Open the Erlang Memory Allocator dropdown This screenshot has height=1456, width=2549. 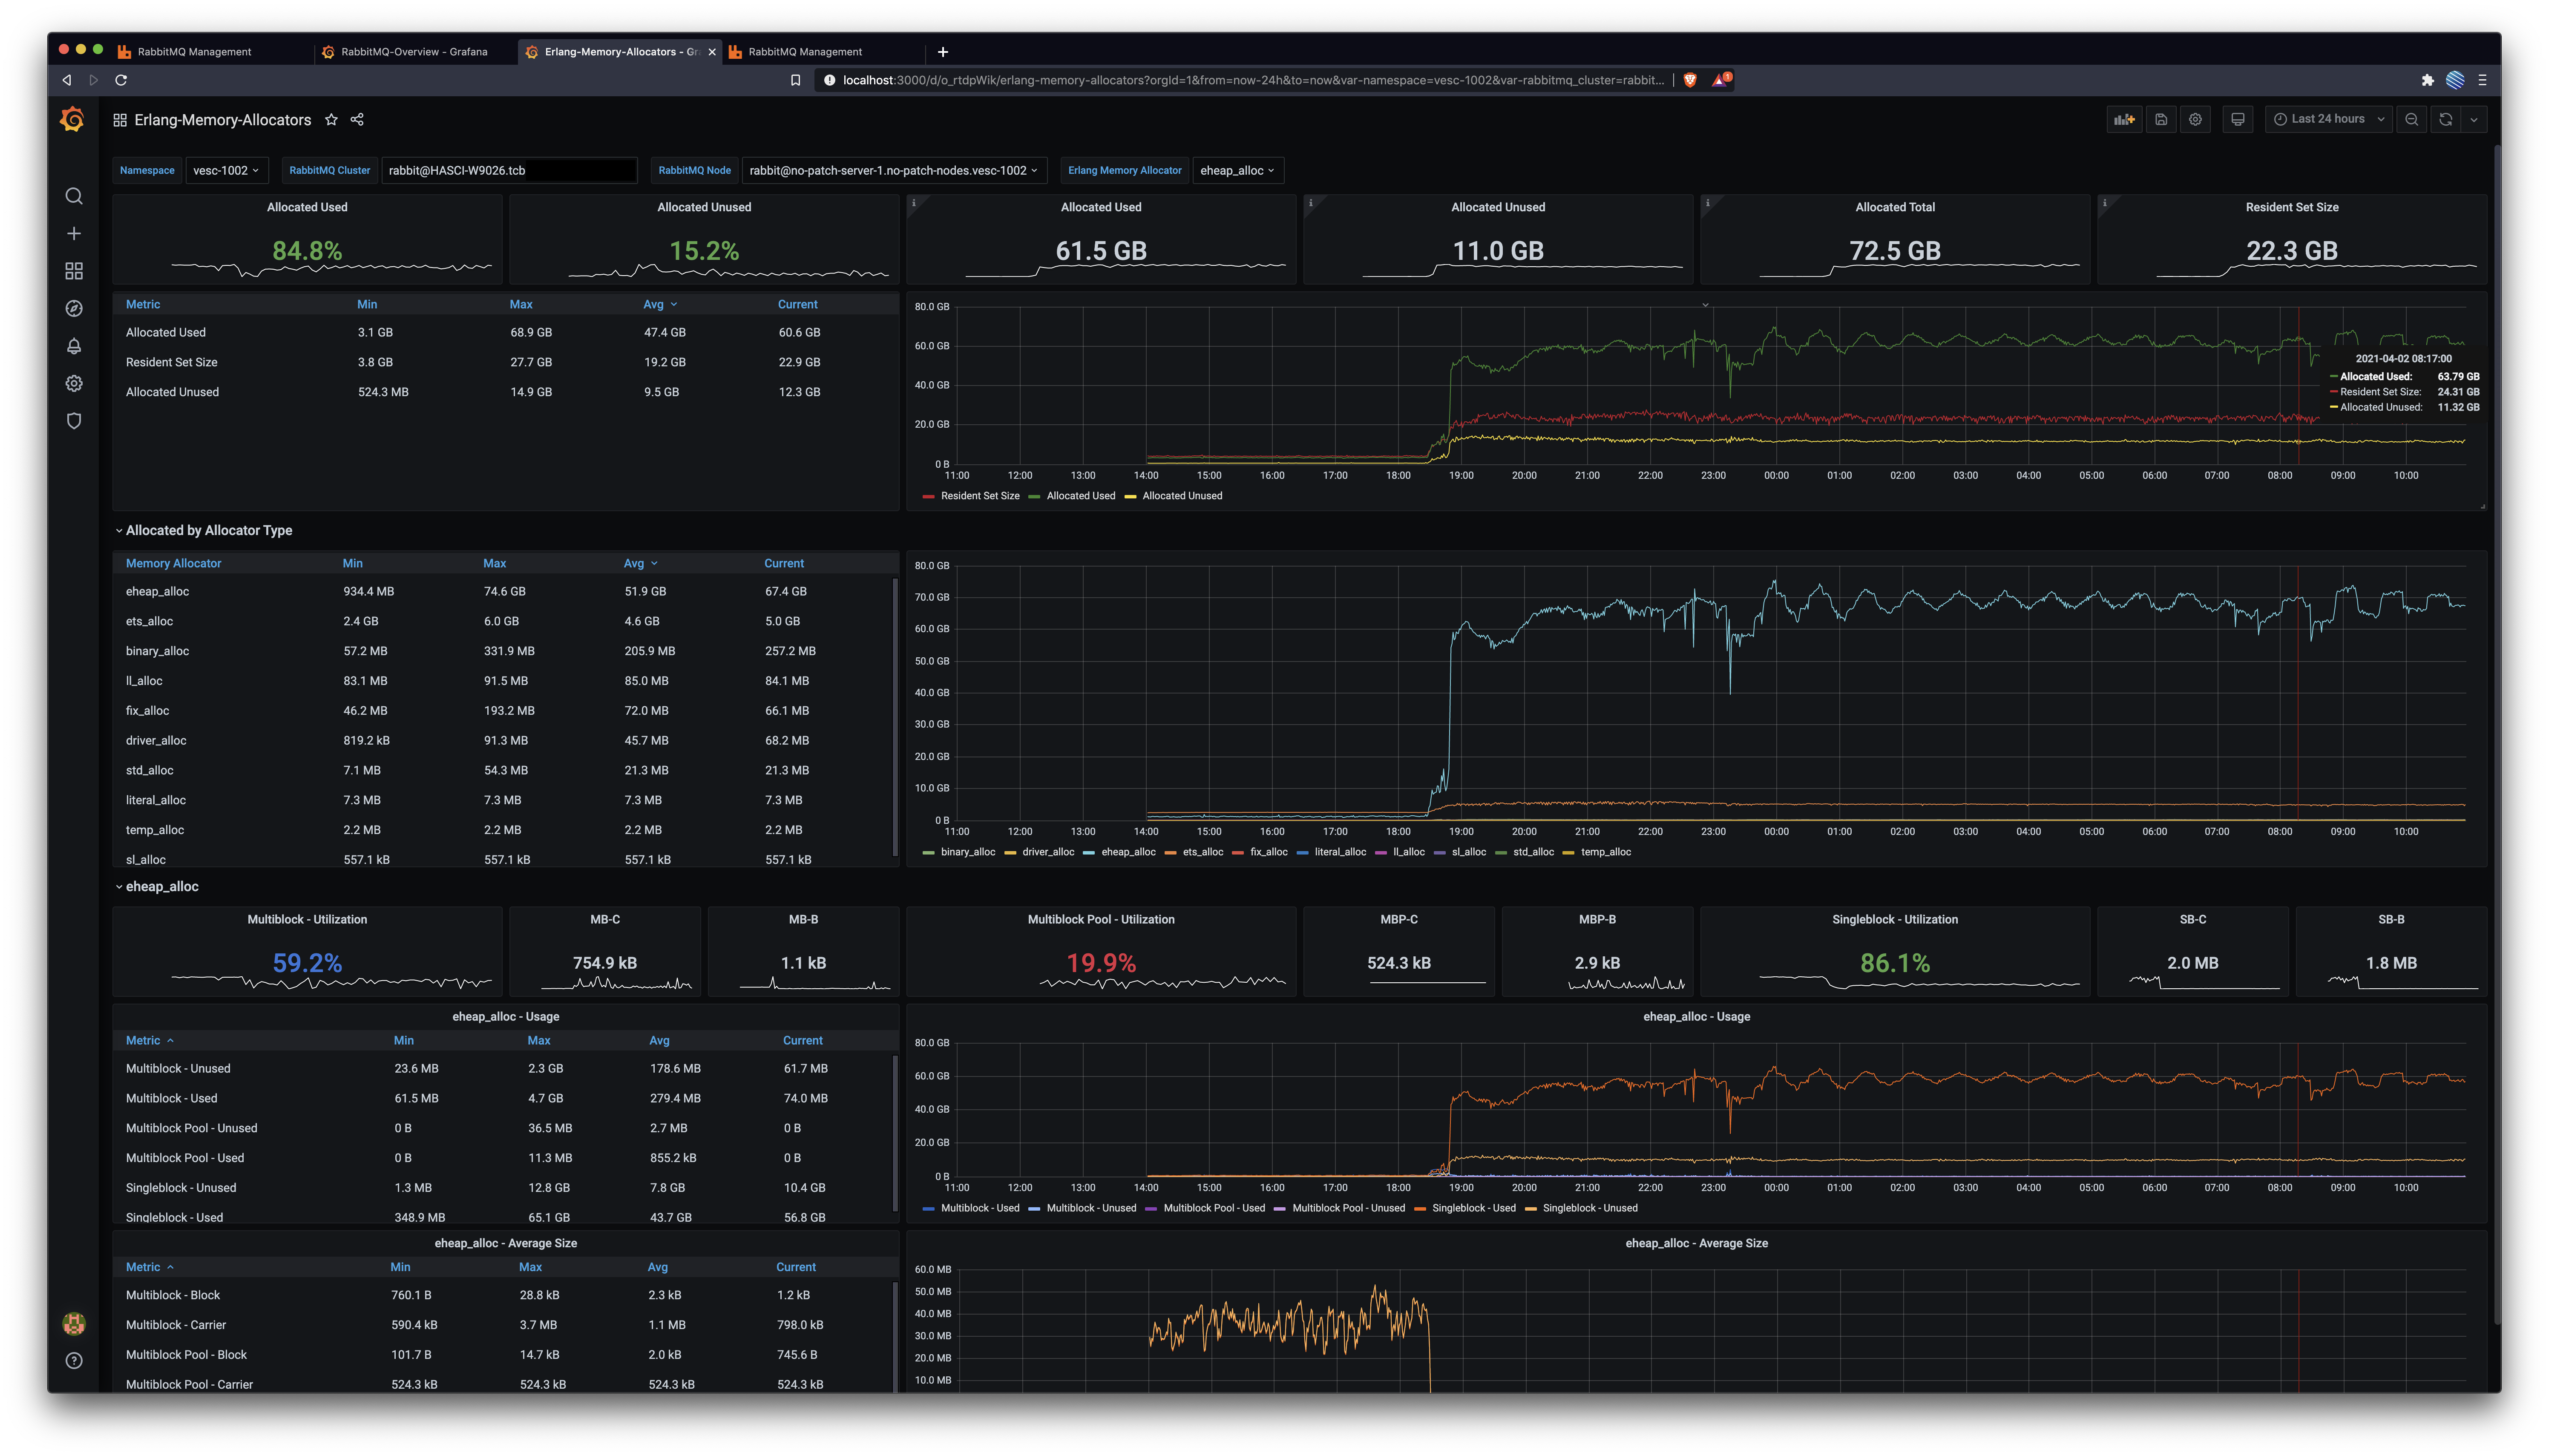(1237, 171)
